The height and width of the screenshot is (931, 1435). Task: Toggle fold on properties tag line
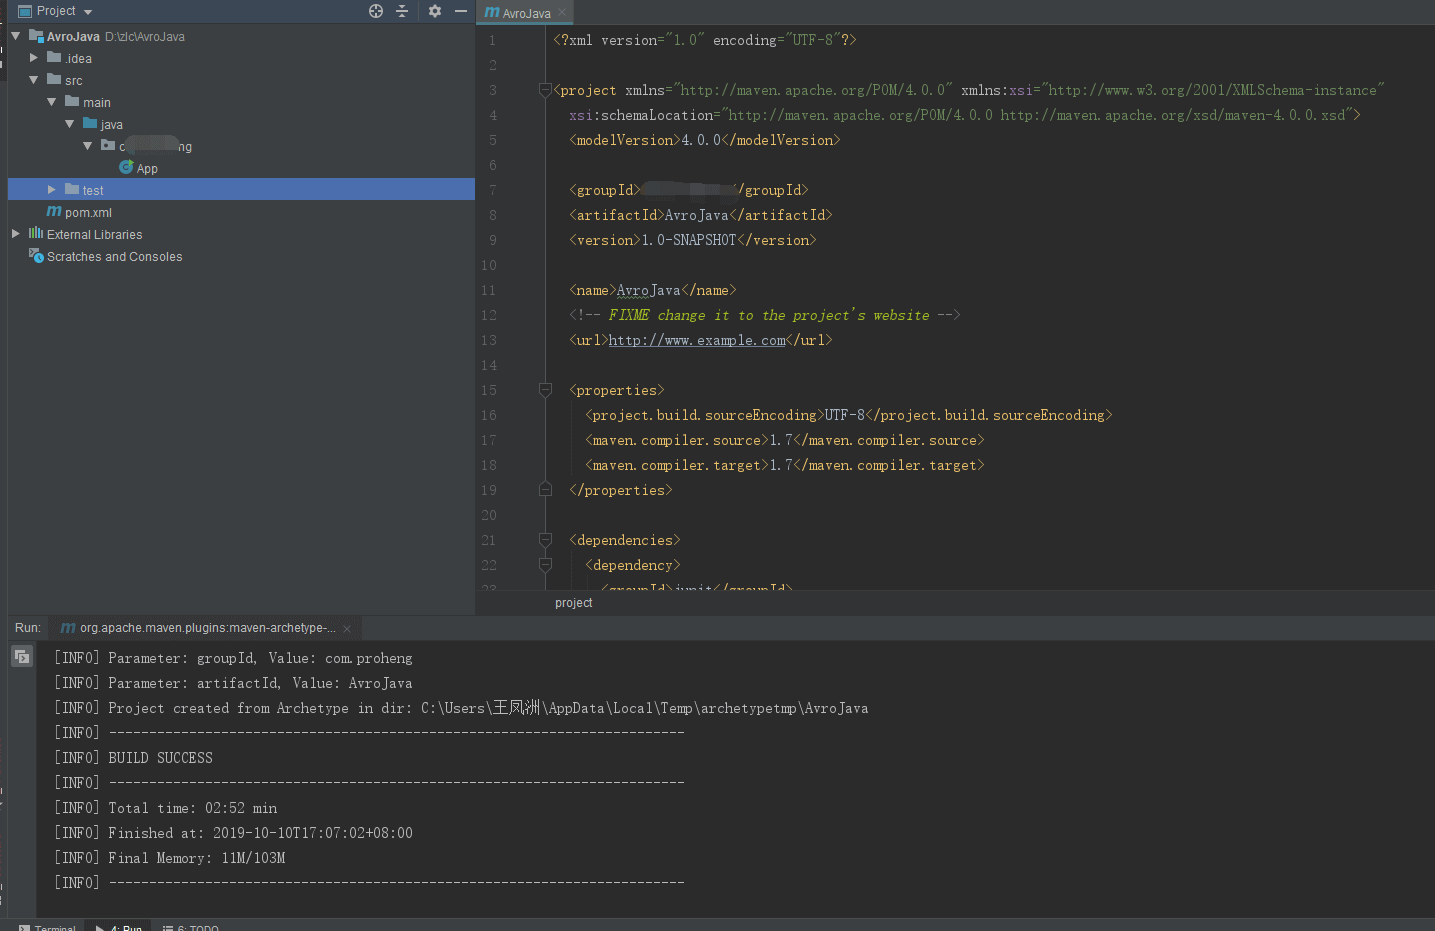point(545,390)
